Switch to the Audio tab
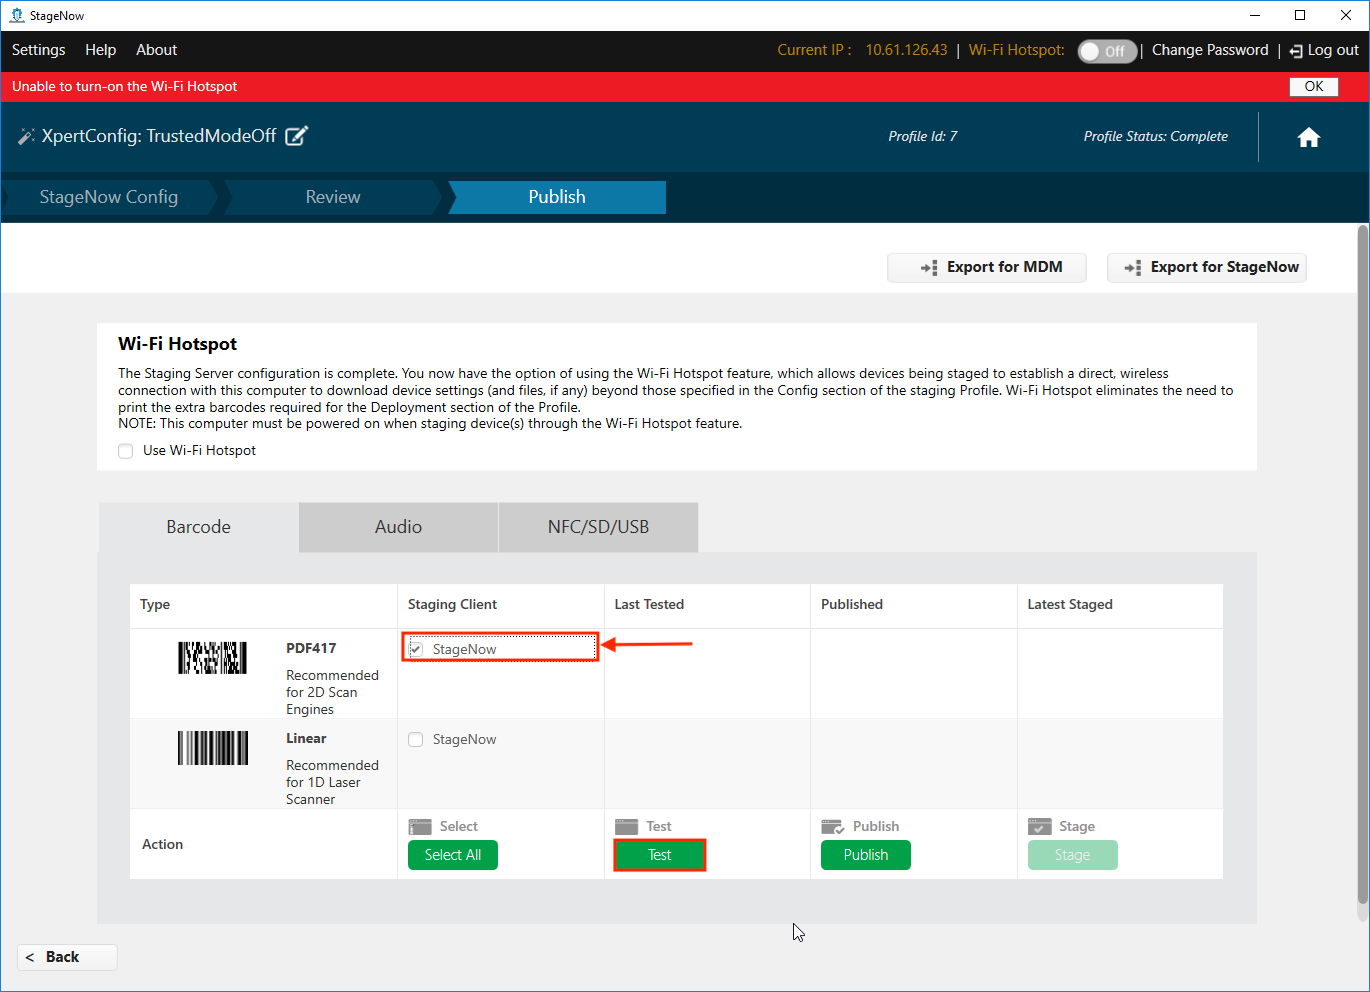This screenshot has width=1370, height=992. pos(398,527)
